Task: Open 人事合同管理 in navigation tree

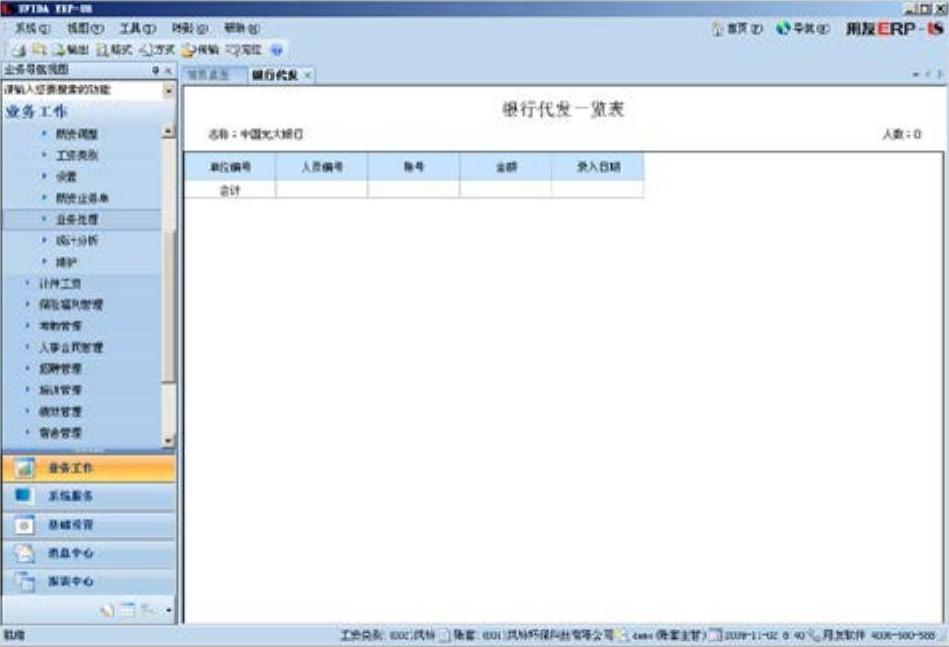Action: pos(71,347)
